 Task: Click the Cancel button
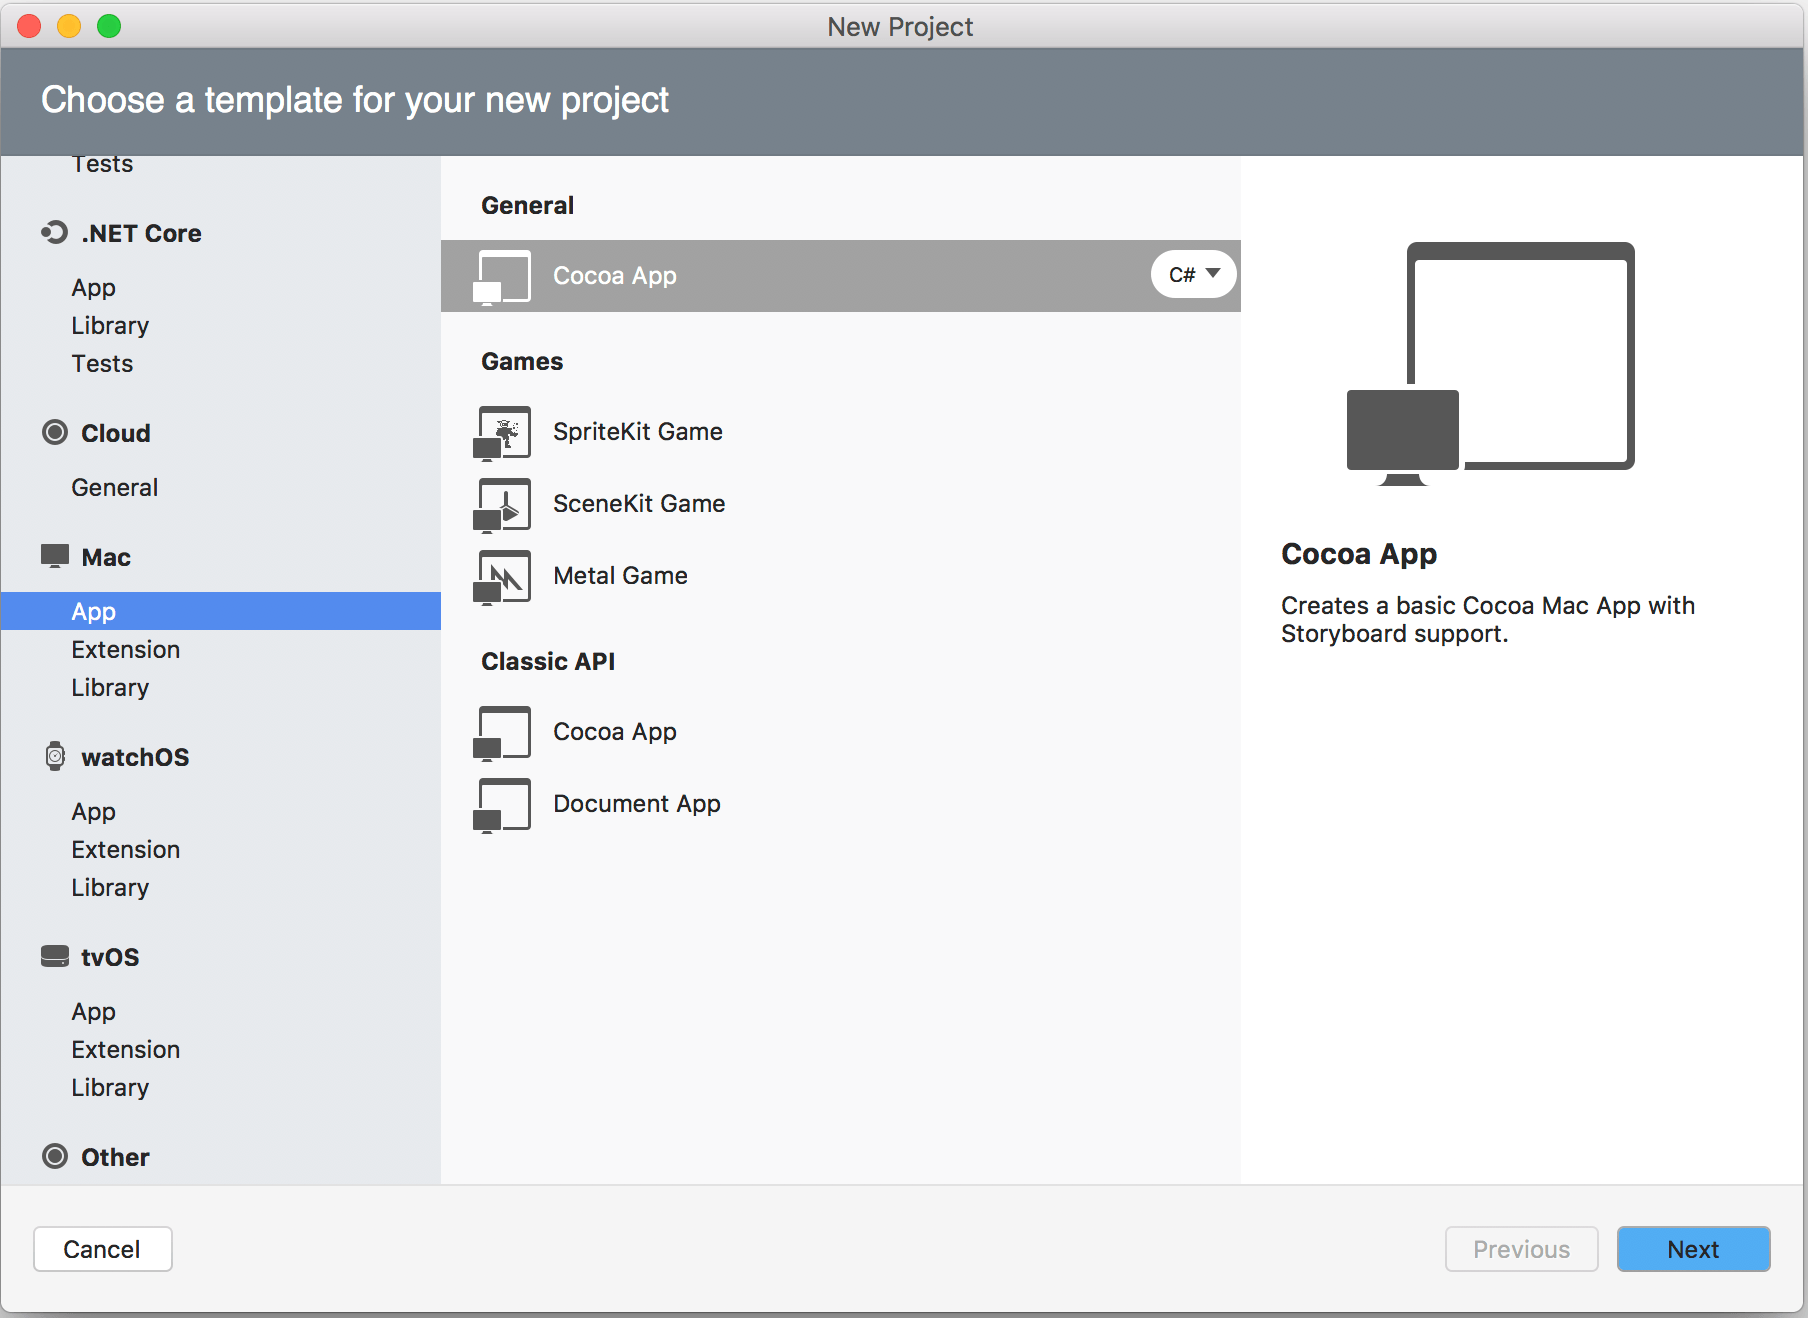(x=103, y=1249)
